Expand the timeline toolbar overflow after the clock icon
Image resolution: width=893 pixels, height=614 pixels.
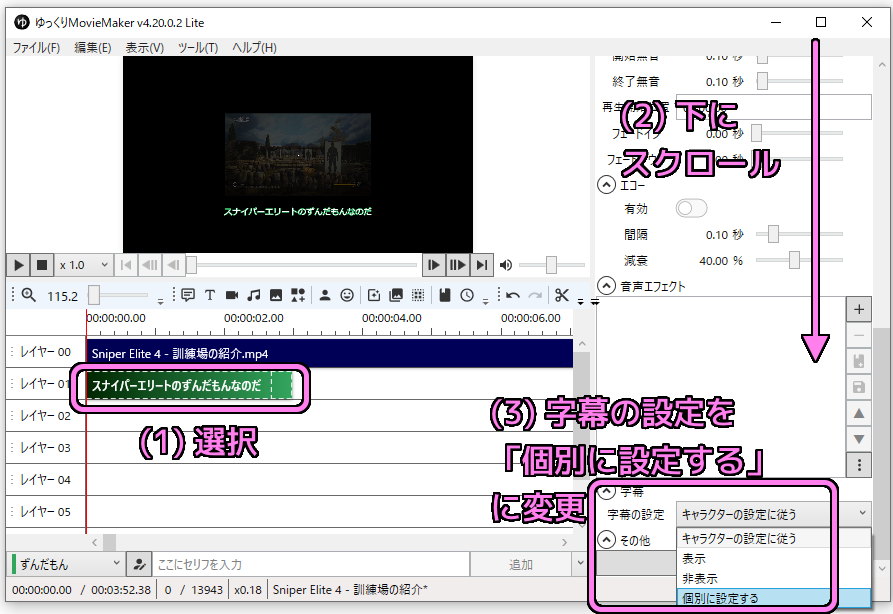485,301
